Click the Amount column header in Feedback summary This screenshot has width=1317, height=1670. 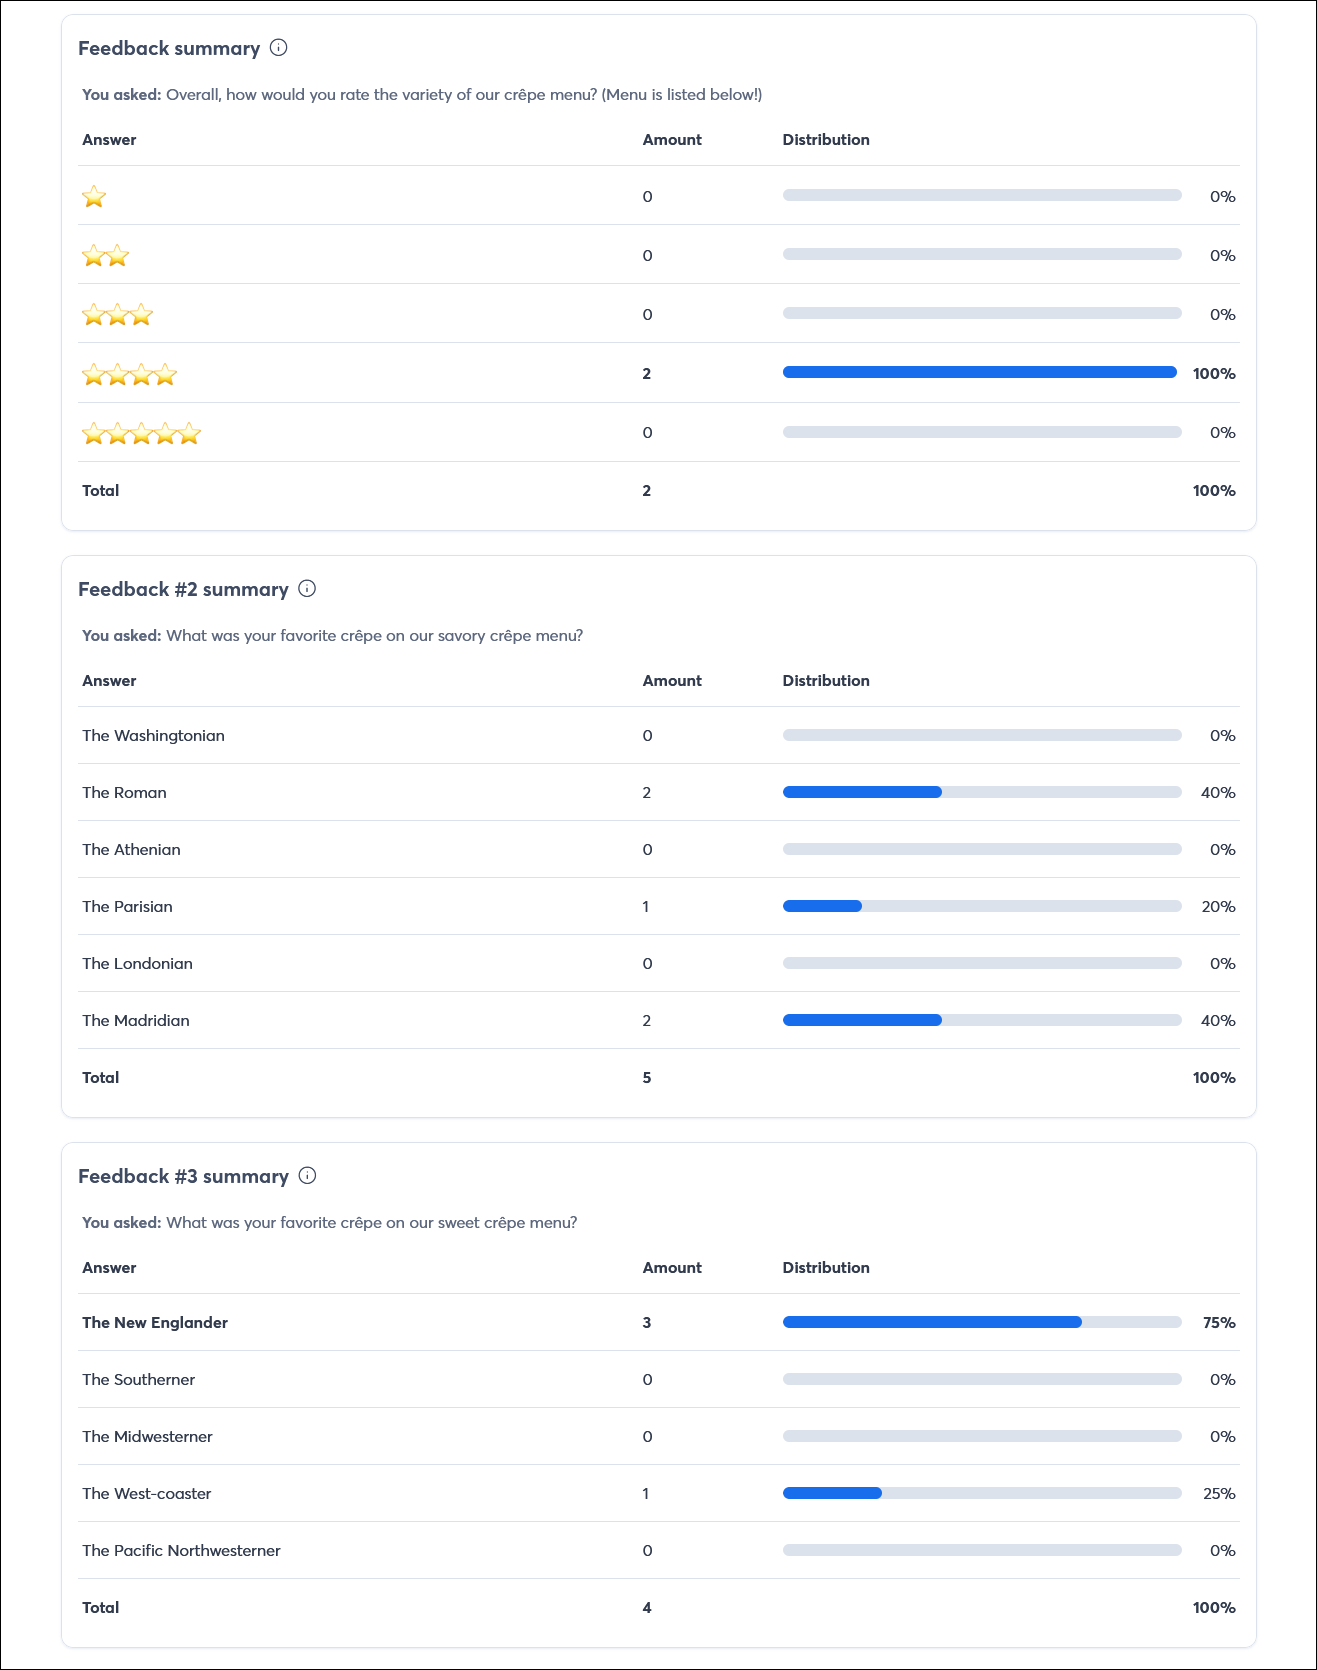[x=671, y=140]
